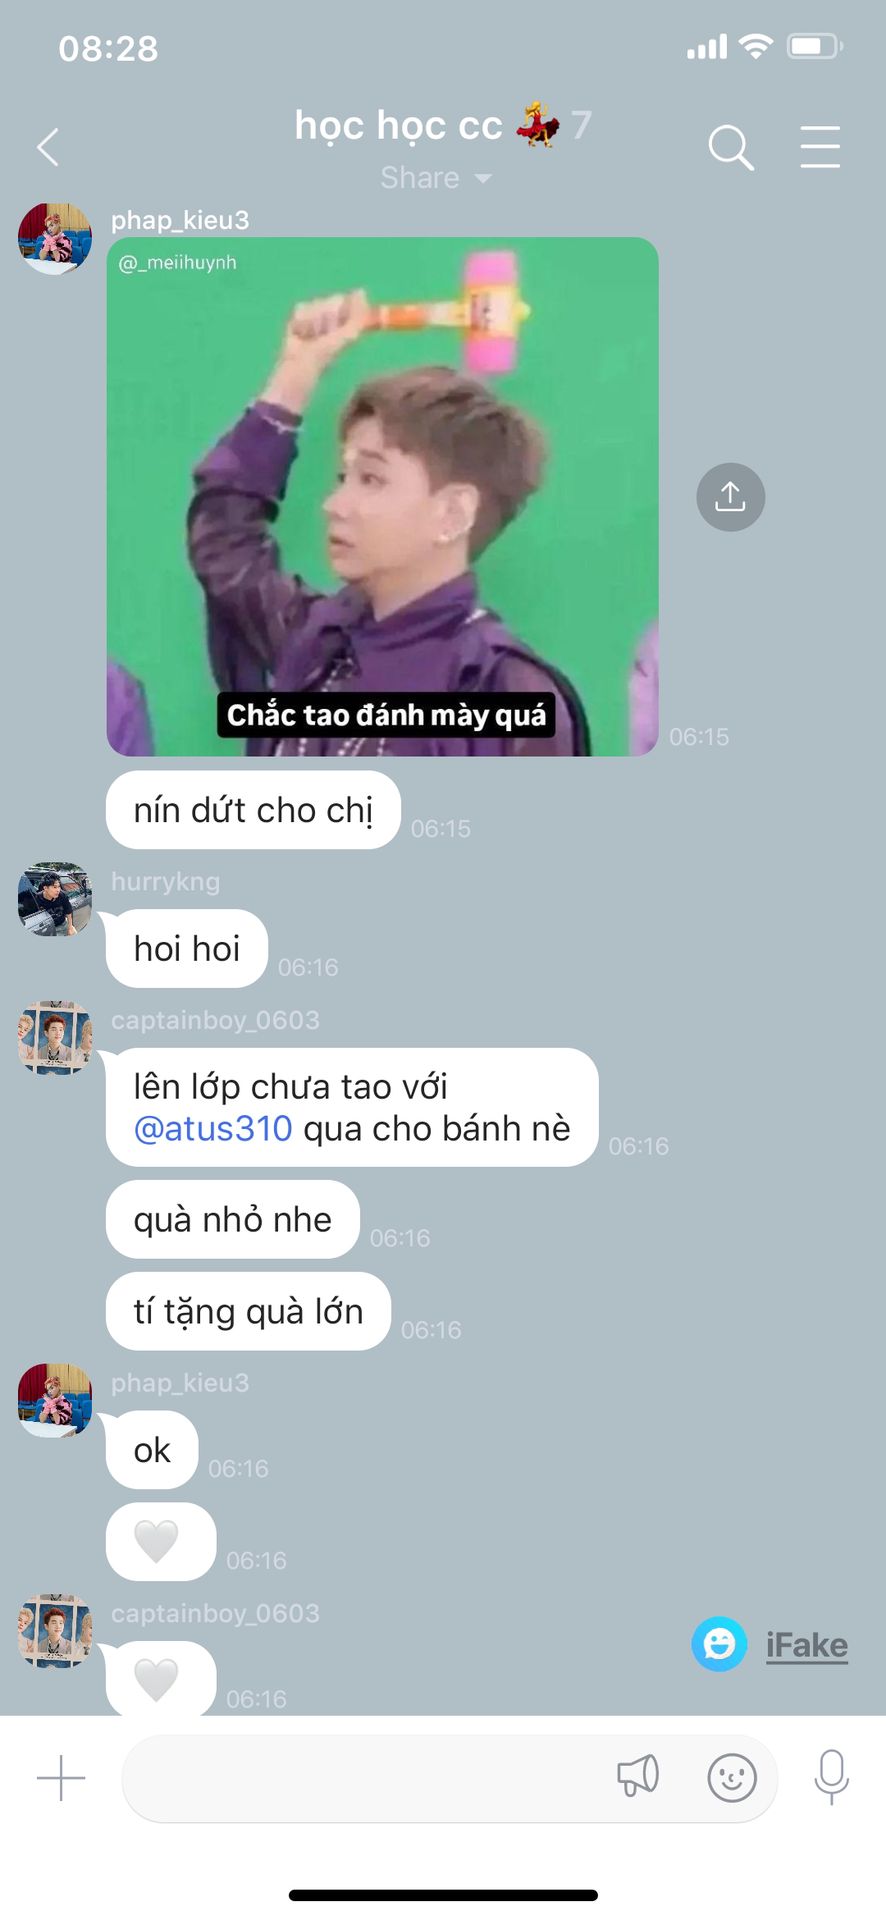The height and width of the screenshot is (1920, 886).
Task: Open hurrykng's profile avatar
Action: (x=55, y=900)
